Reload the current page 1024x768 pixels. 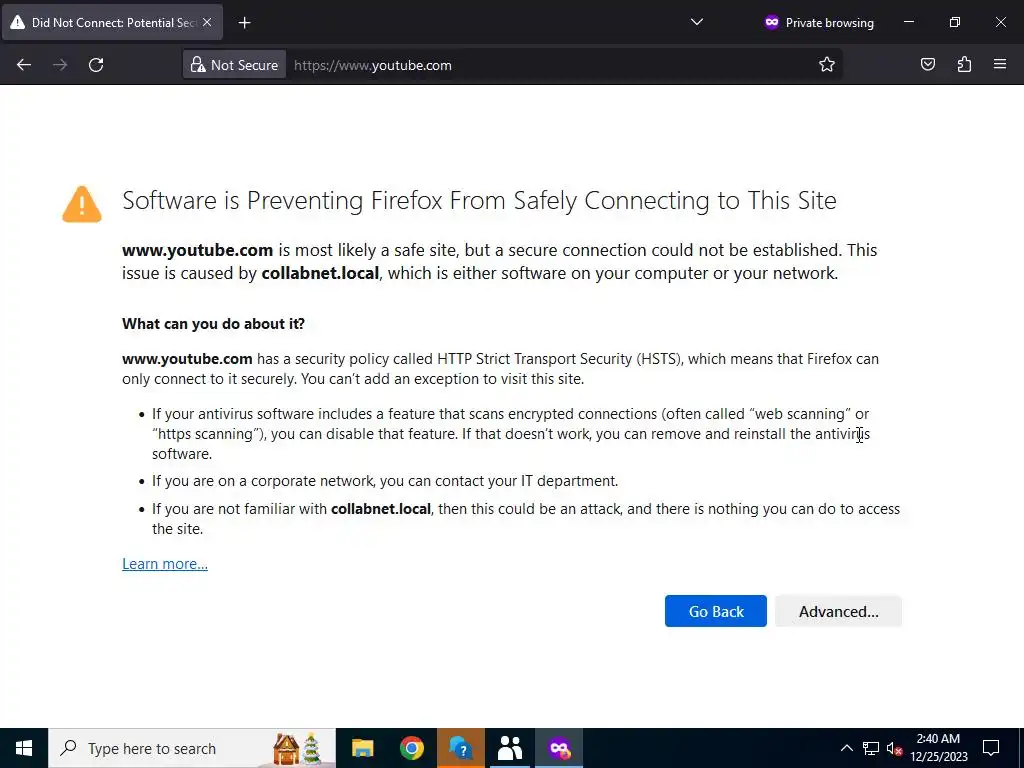pyautogui.click(x=96, y=65)
